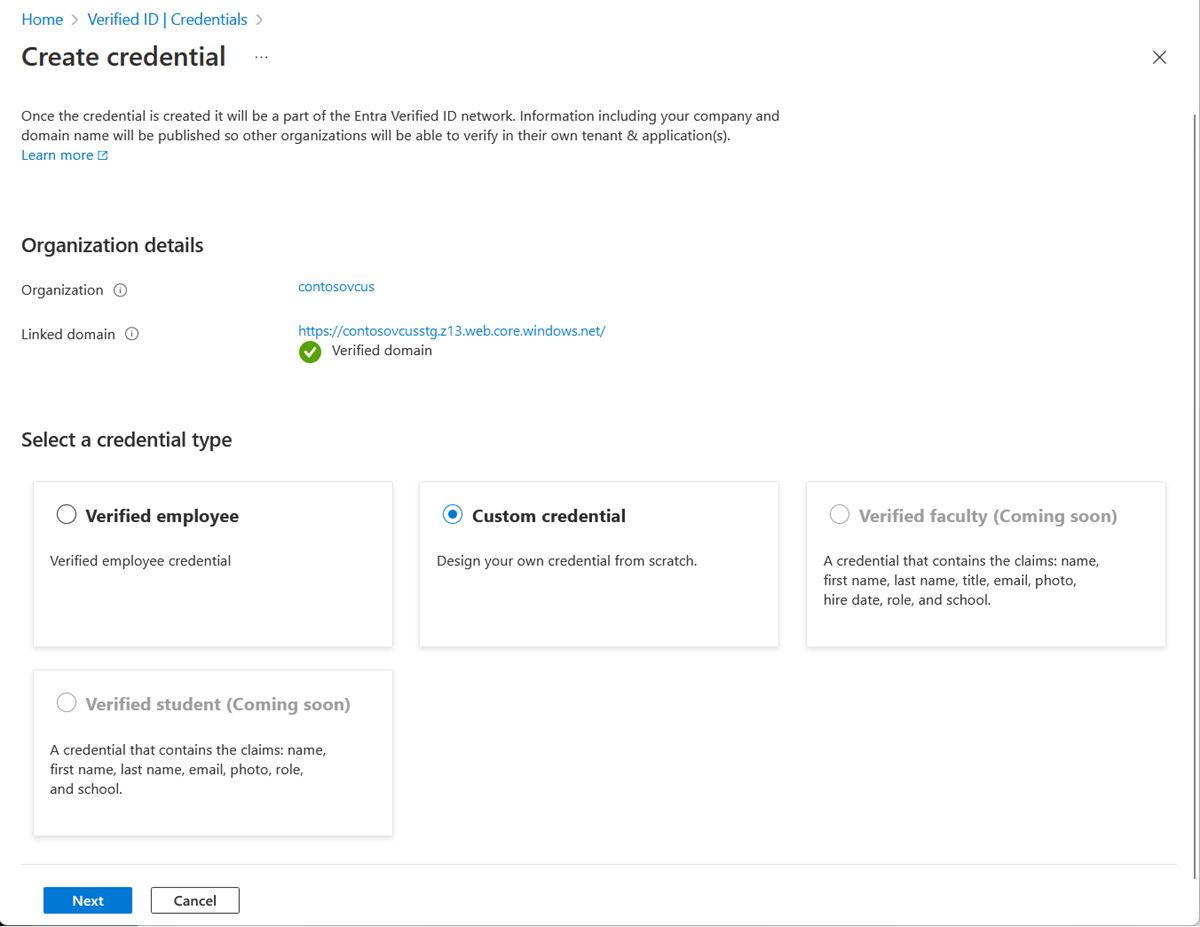Click the 'Verified domain' status text
This screenshot has width=1200, height=927.
point(382,350)
